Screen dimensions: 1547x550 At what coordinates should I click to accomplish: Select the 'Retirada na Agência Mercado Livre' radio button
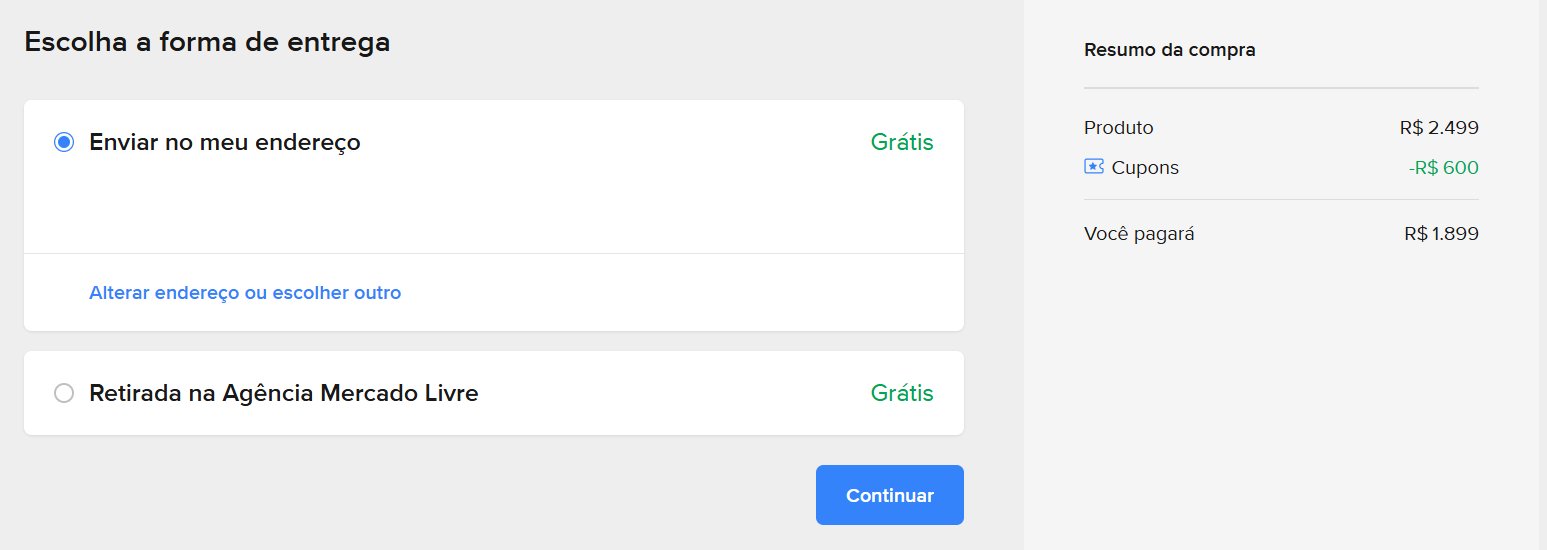[64, 393]
